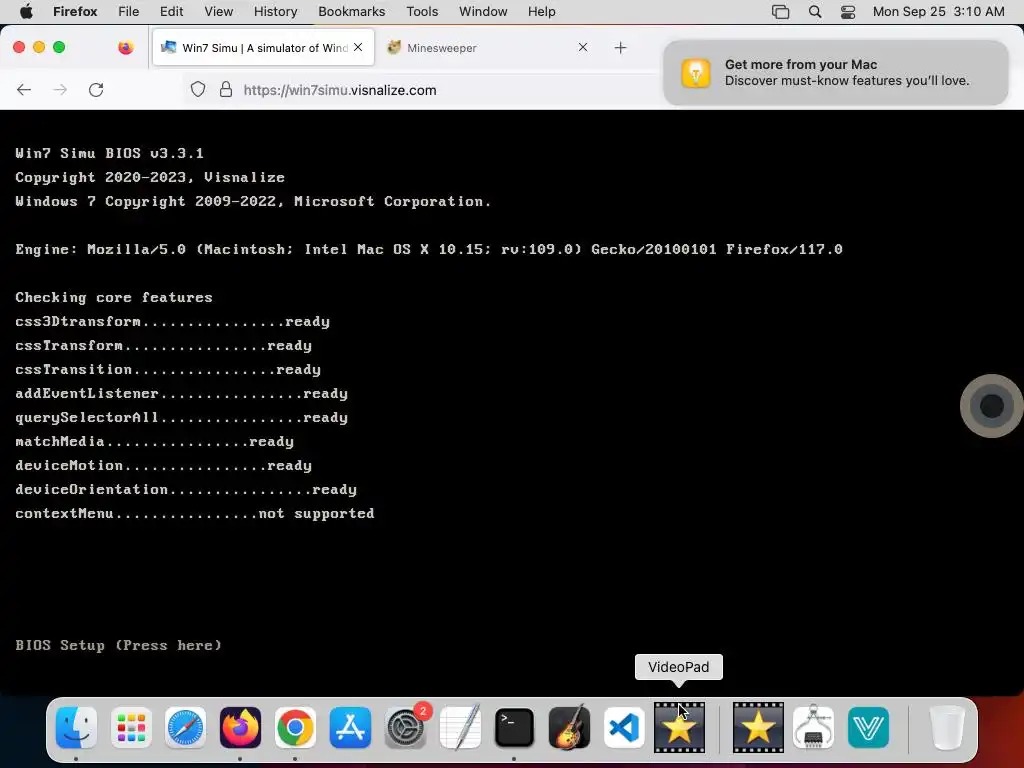Open Finder from the Dock
The image size is (1024, 768).
pyautogui.click(x=76, y=727)
